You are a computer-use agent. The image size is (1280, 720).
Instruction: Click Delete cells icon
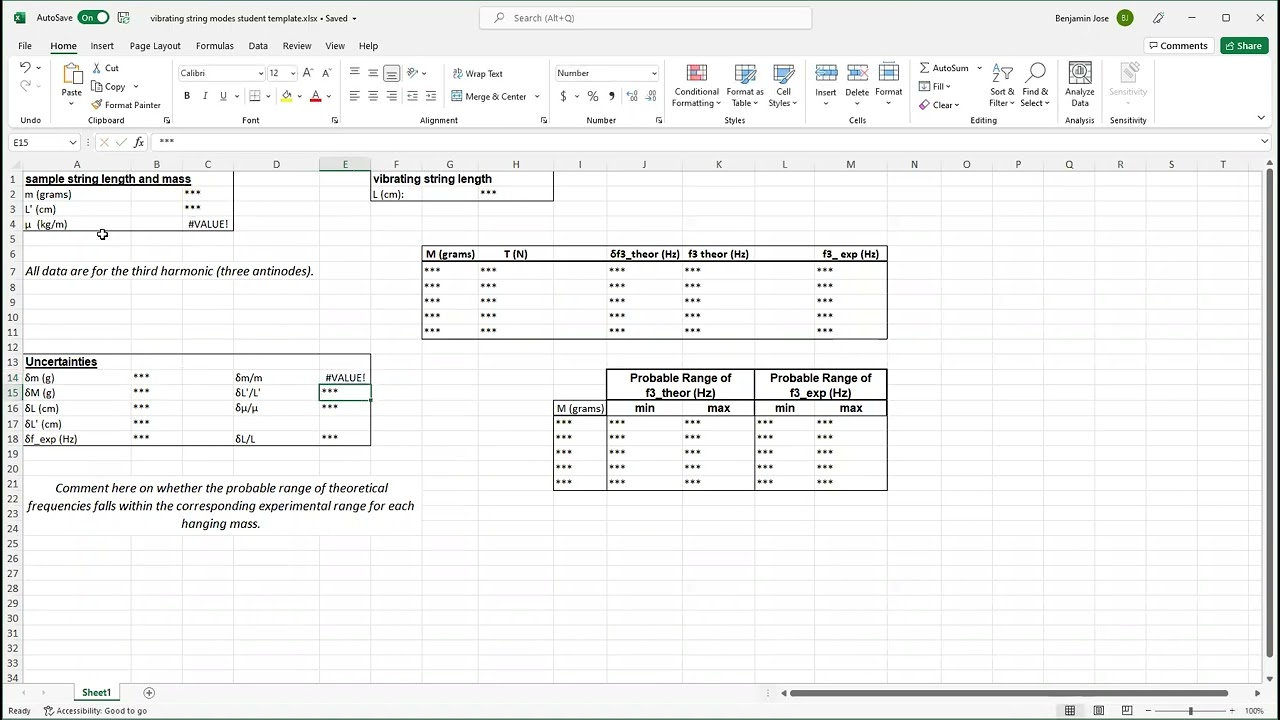857,73
